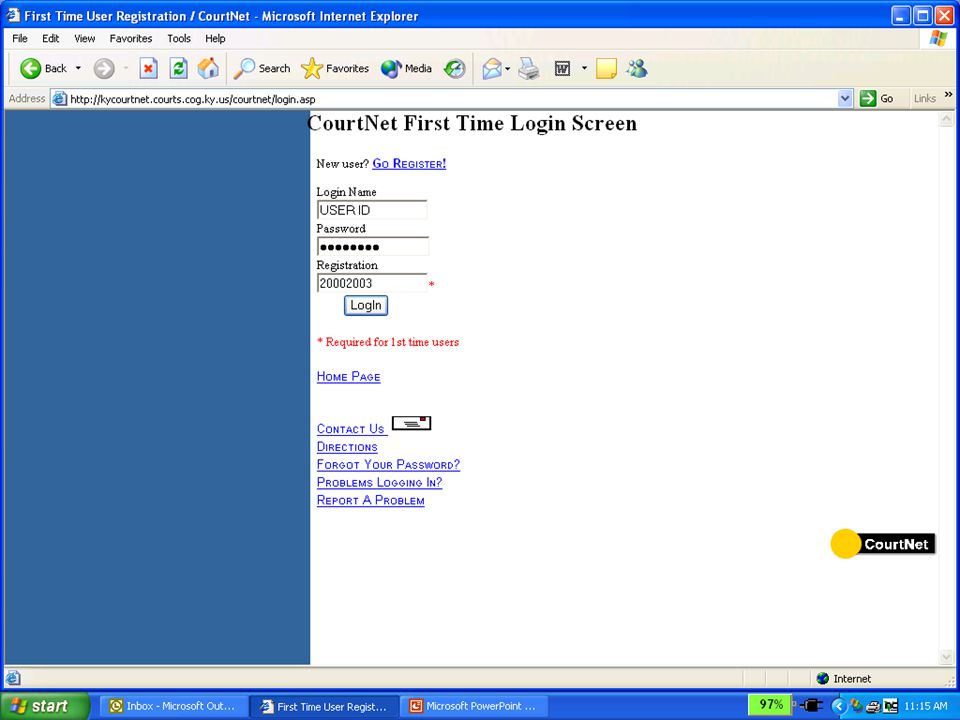Click the yellow Discuss note icon
This screenshot has height=720, width=960.
[606, 69]
